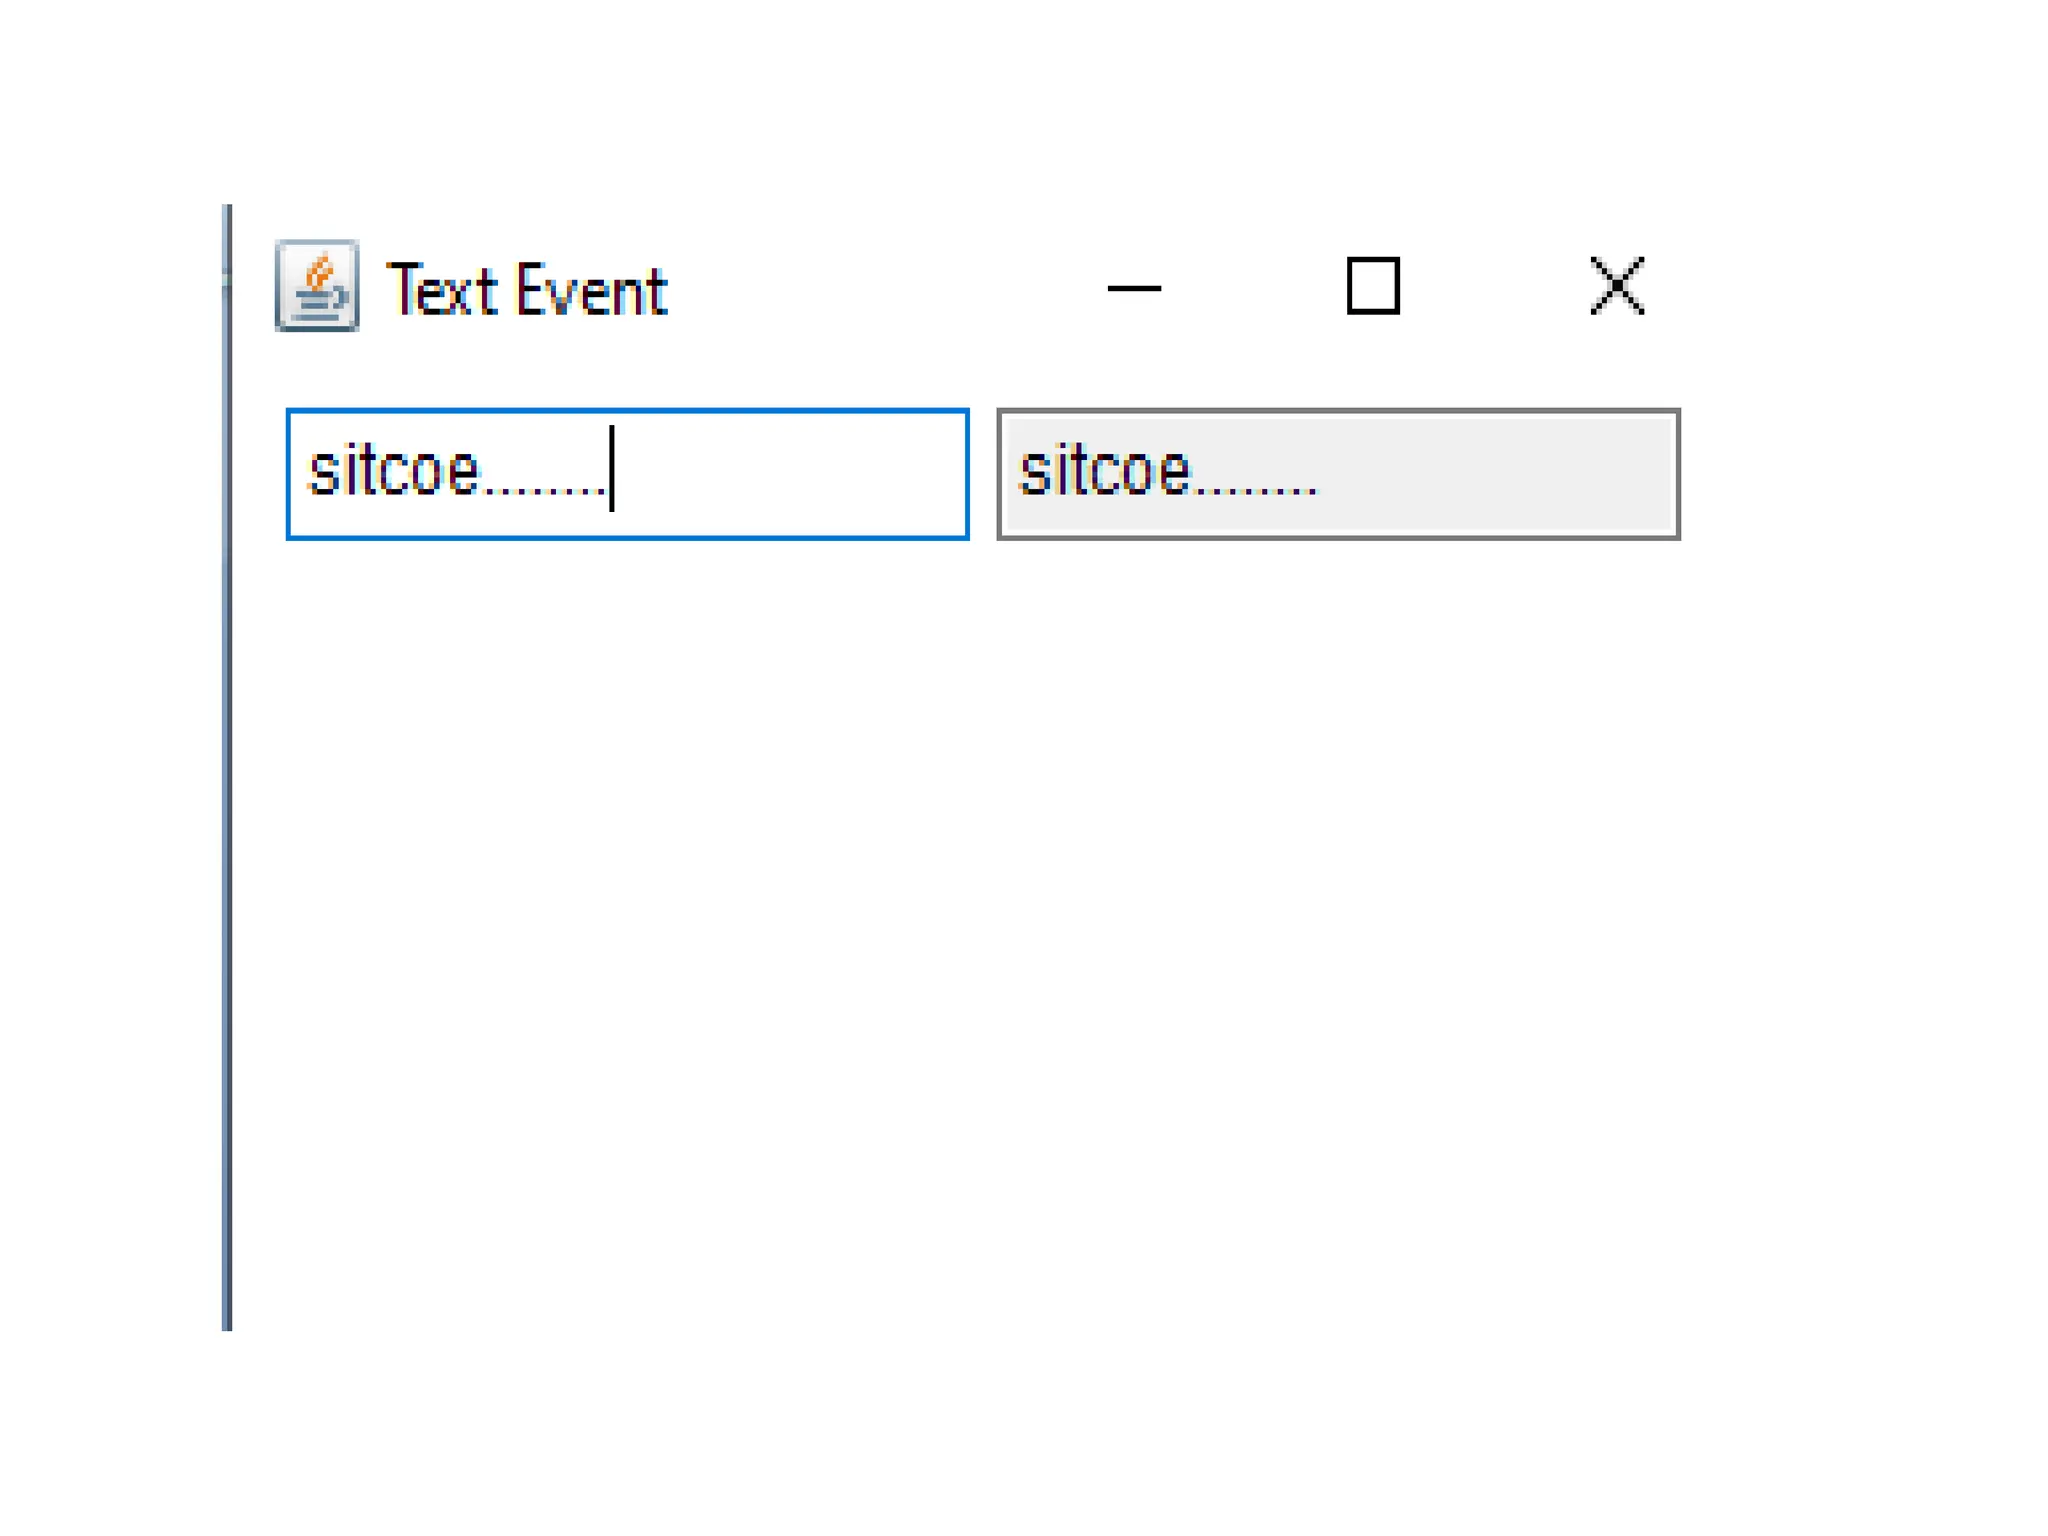Place cursor at the text caret position
The image size is (2048, 1536).
click(612, 470)
